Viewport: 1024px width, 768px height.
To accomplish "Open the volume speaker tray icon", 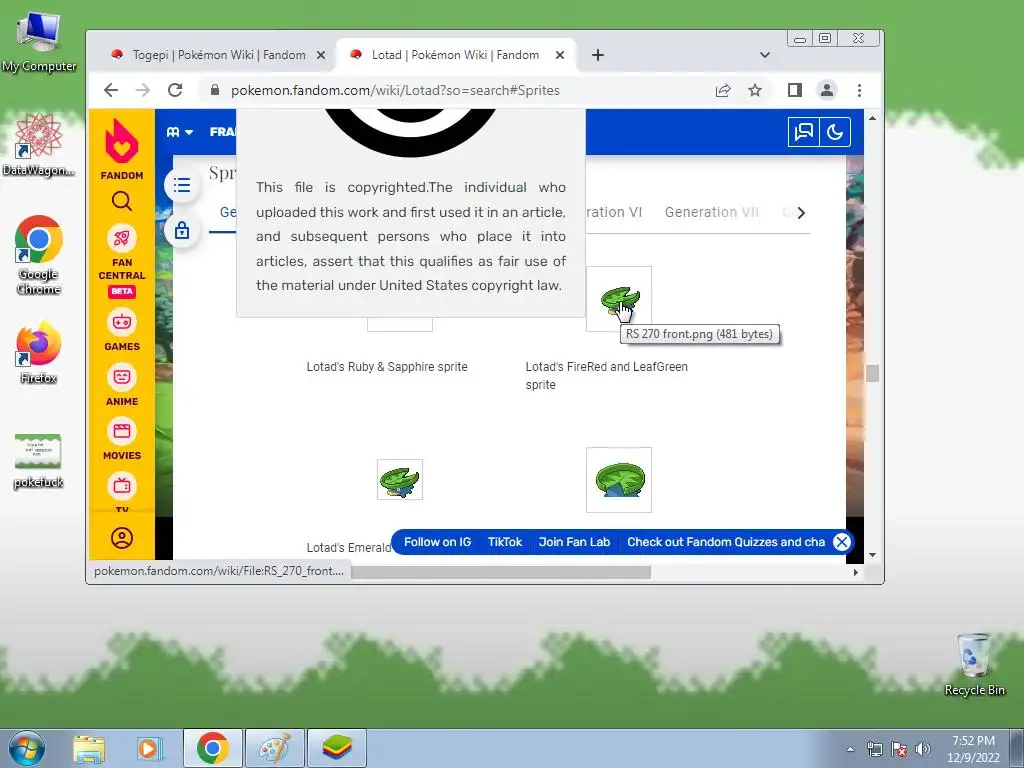I will (923, 749).
